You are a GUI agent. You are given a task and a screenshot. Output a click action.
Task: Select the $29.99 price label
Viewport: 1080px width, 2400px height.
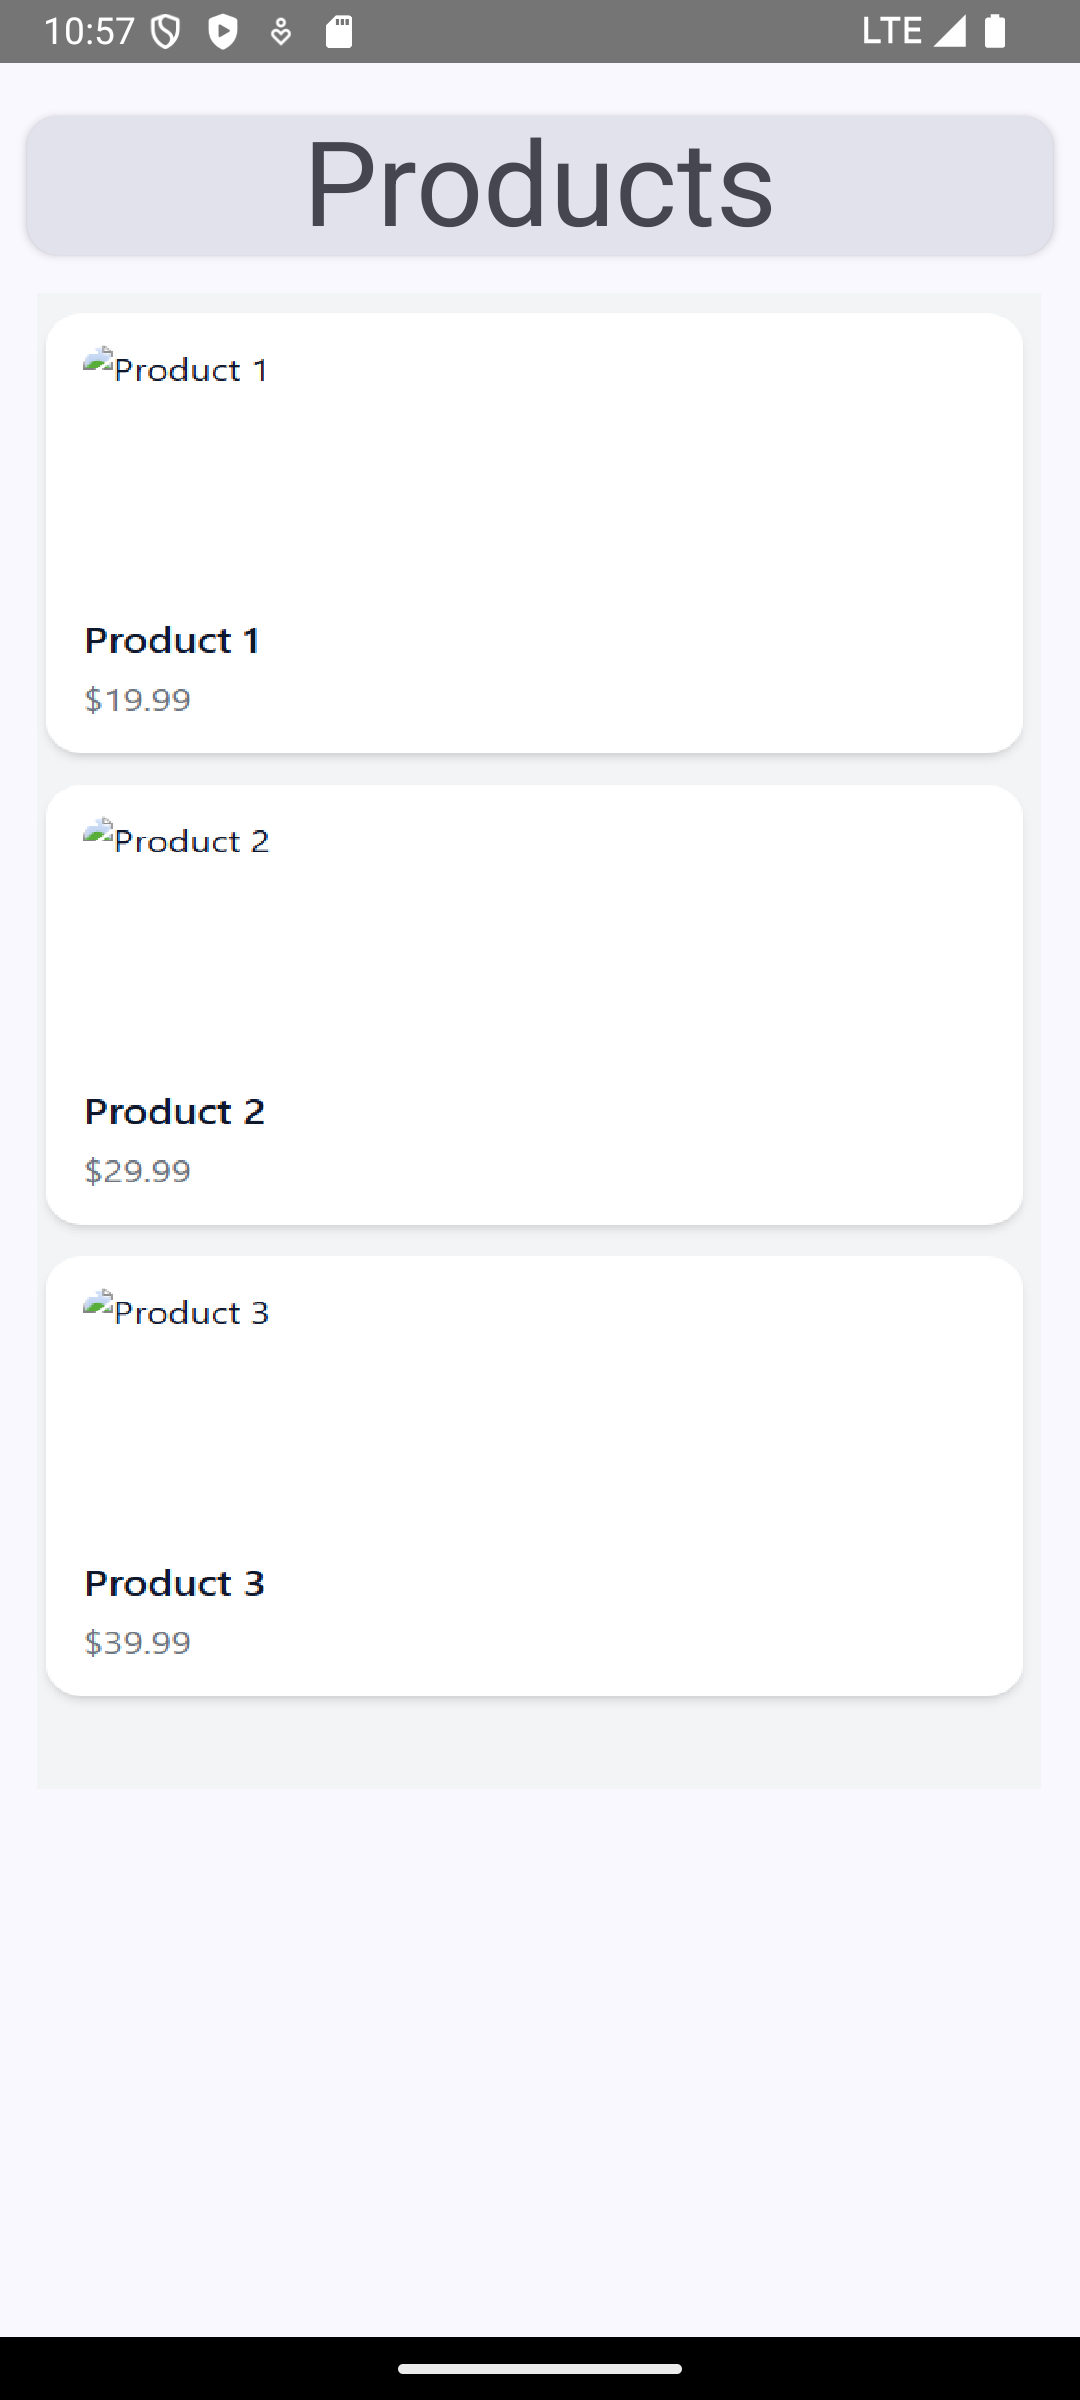[138, 1170]
